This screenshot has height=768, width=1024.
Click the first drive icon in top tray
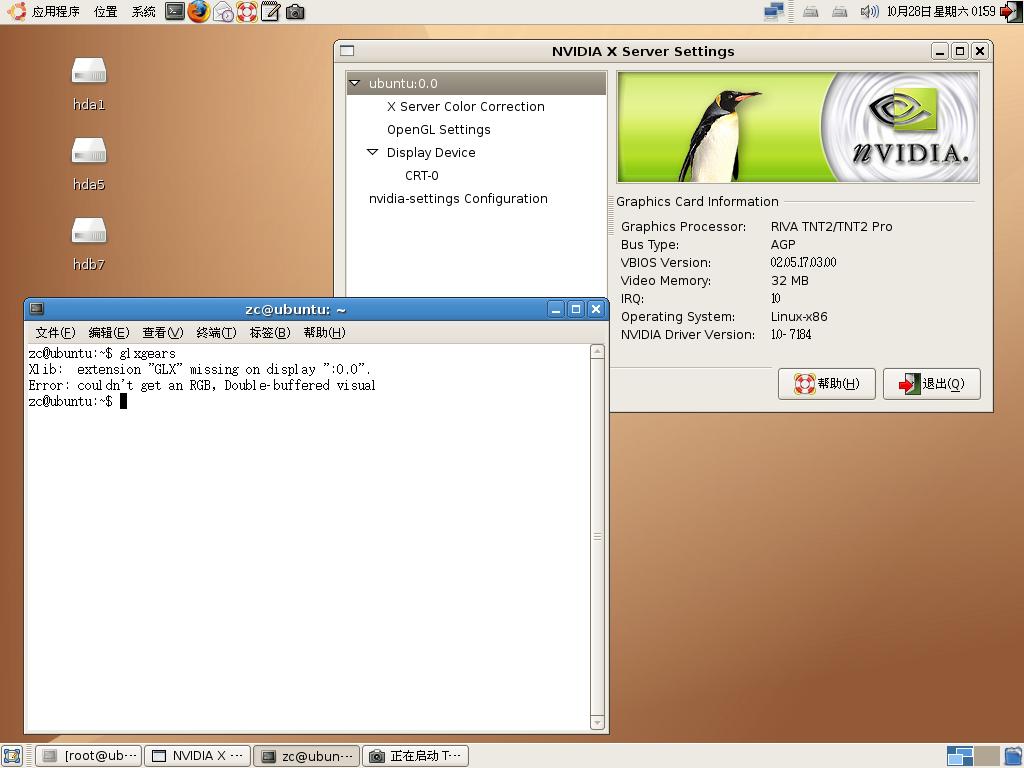pyautogui.click(x=810, y=12)
